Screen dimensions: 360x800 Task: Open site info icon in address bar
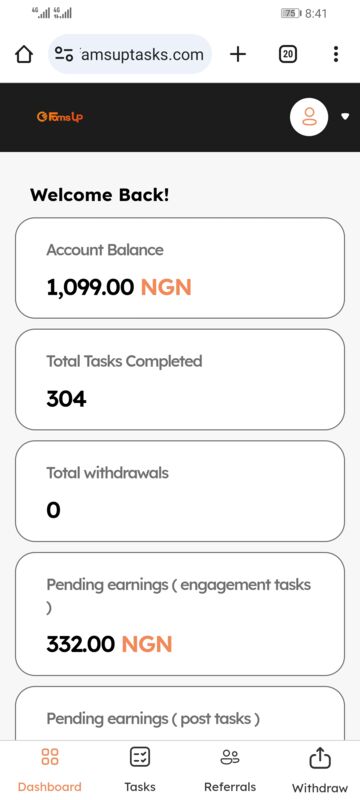(65, 54)
